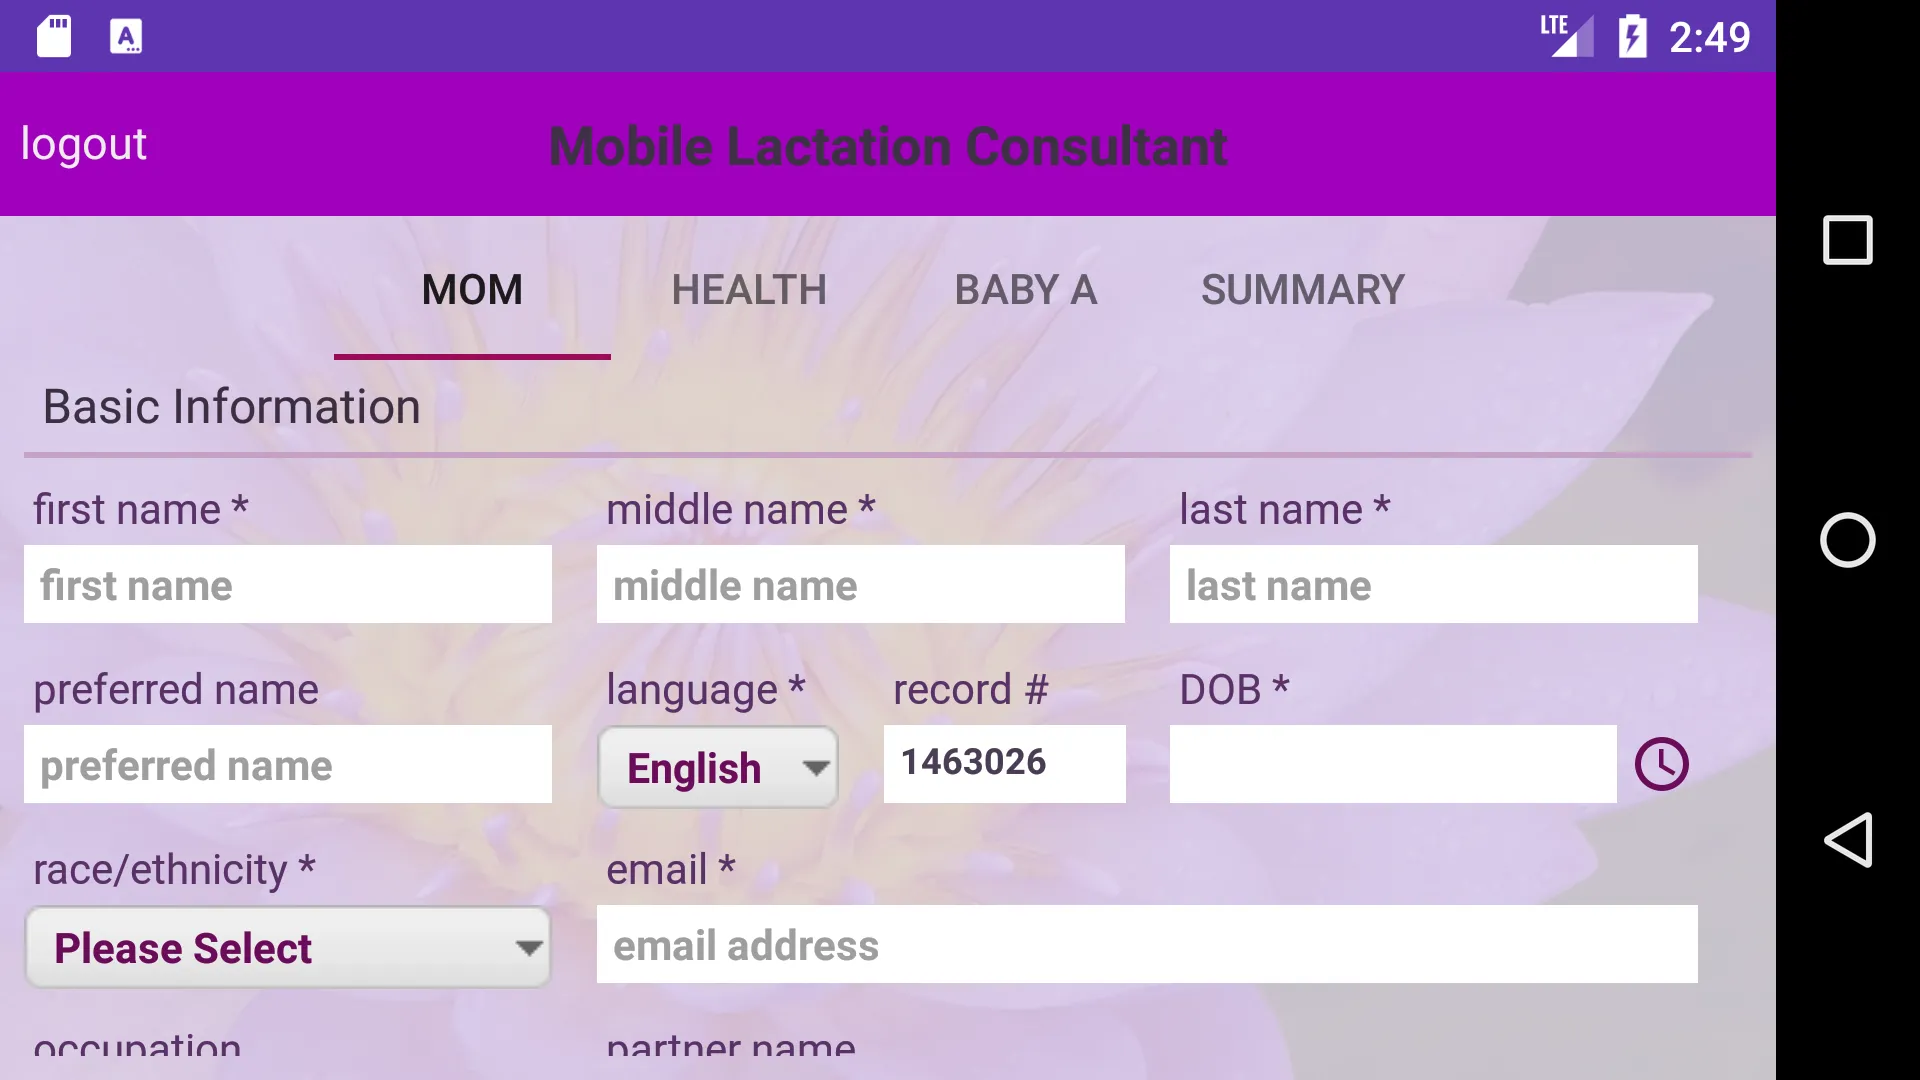This screenshot has height=1080, width=1920.
Task: Open the SUMMARY tab
Action: pos(1302,290)
